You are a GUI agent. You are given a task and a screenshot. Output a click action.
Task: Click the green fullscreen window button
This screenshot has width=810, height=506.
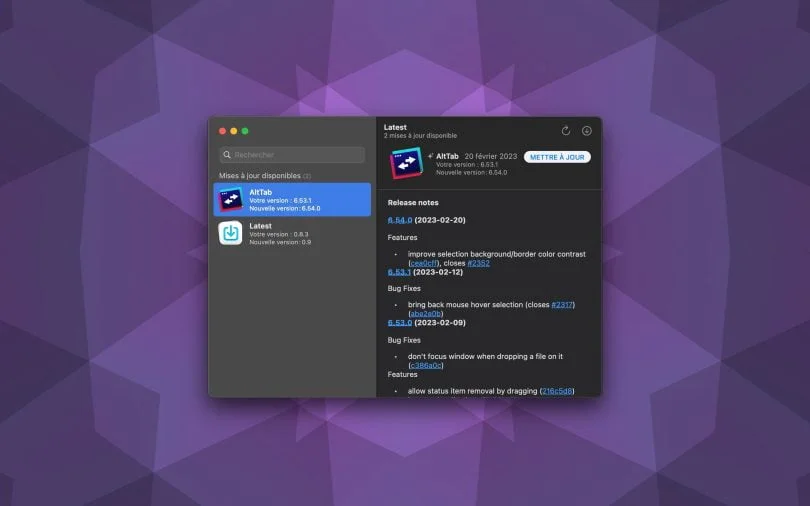(245, 131)
